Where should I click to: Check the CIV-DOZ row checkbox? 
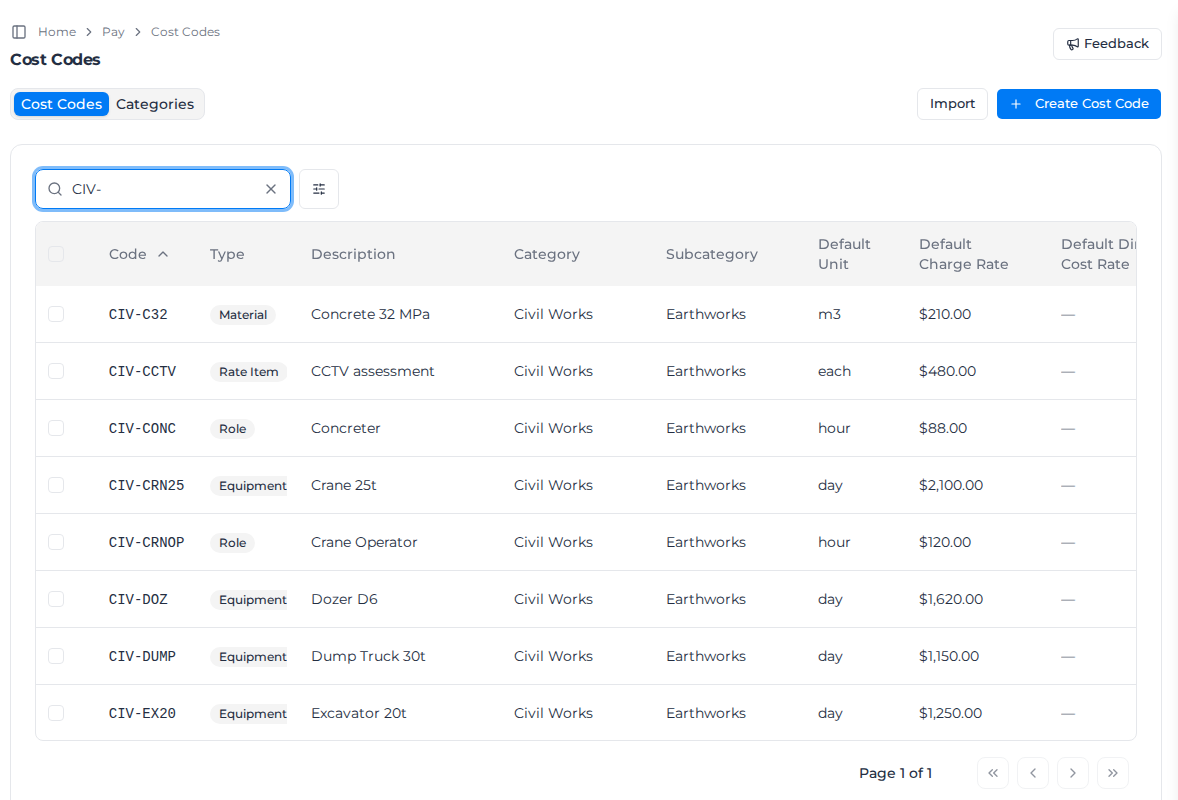tap(56, 599)
